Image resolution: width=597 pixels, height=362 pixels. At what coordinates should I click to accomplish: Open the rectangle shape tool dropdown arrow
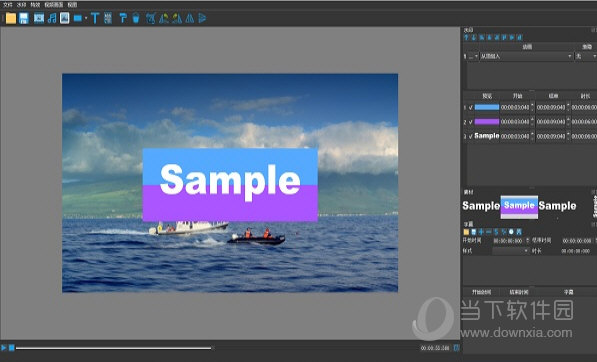click(86, 18)
